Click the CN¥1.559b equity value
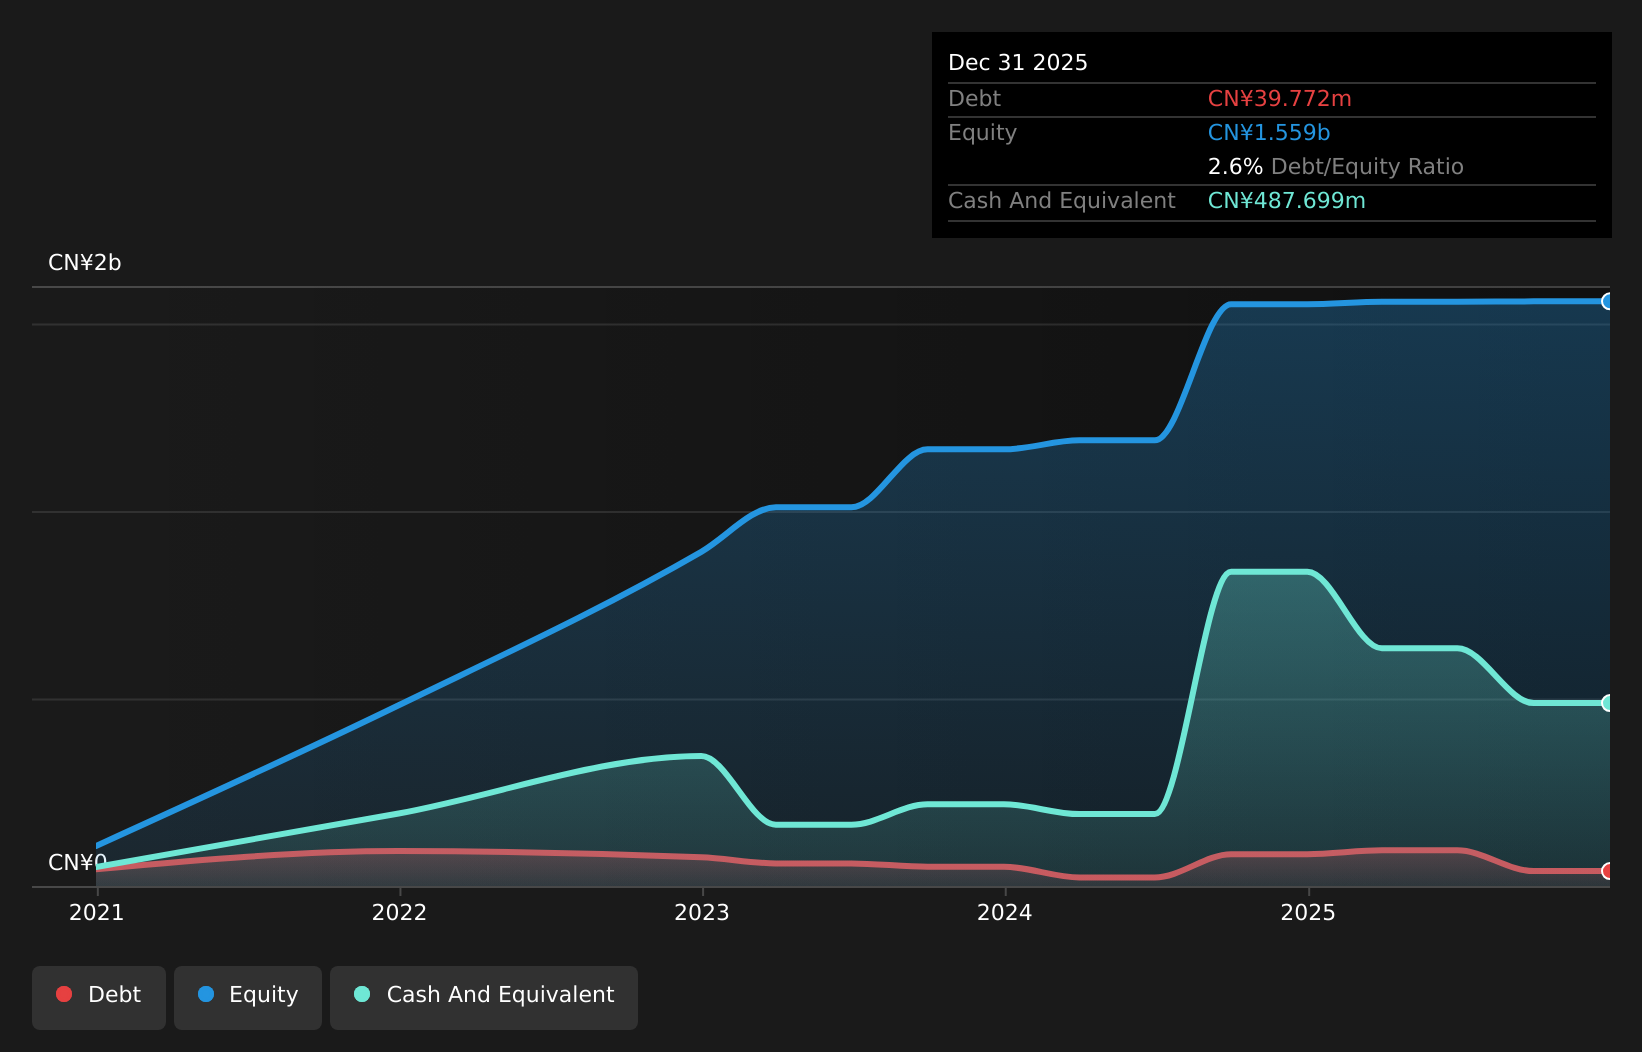This screenshot has width=1642, height=1052. [x=1269, y=133]
